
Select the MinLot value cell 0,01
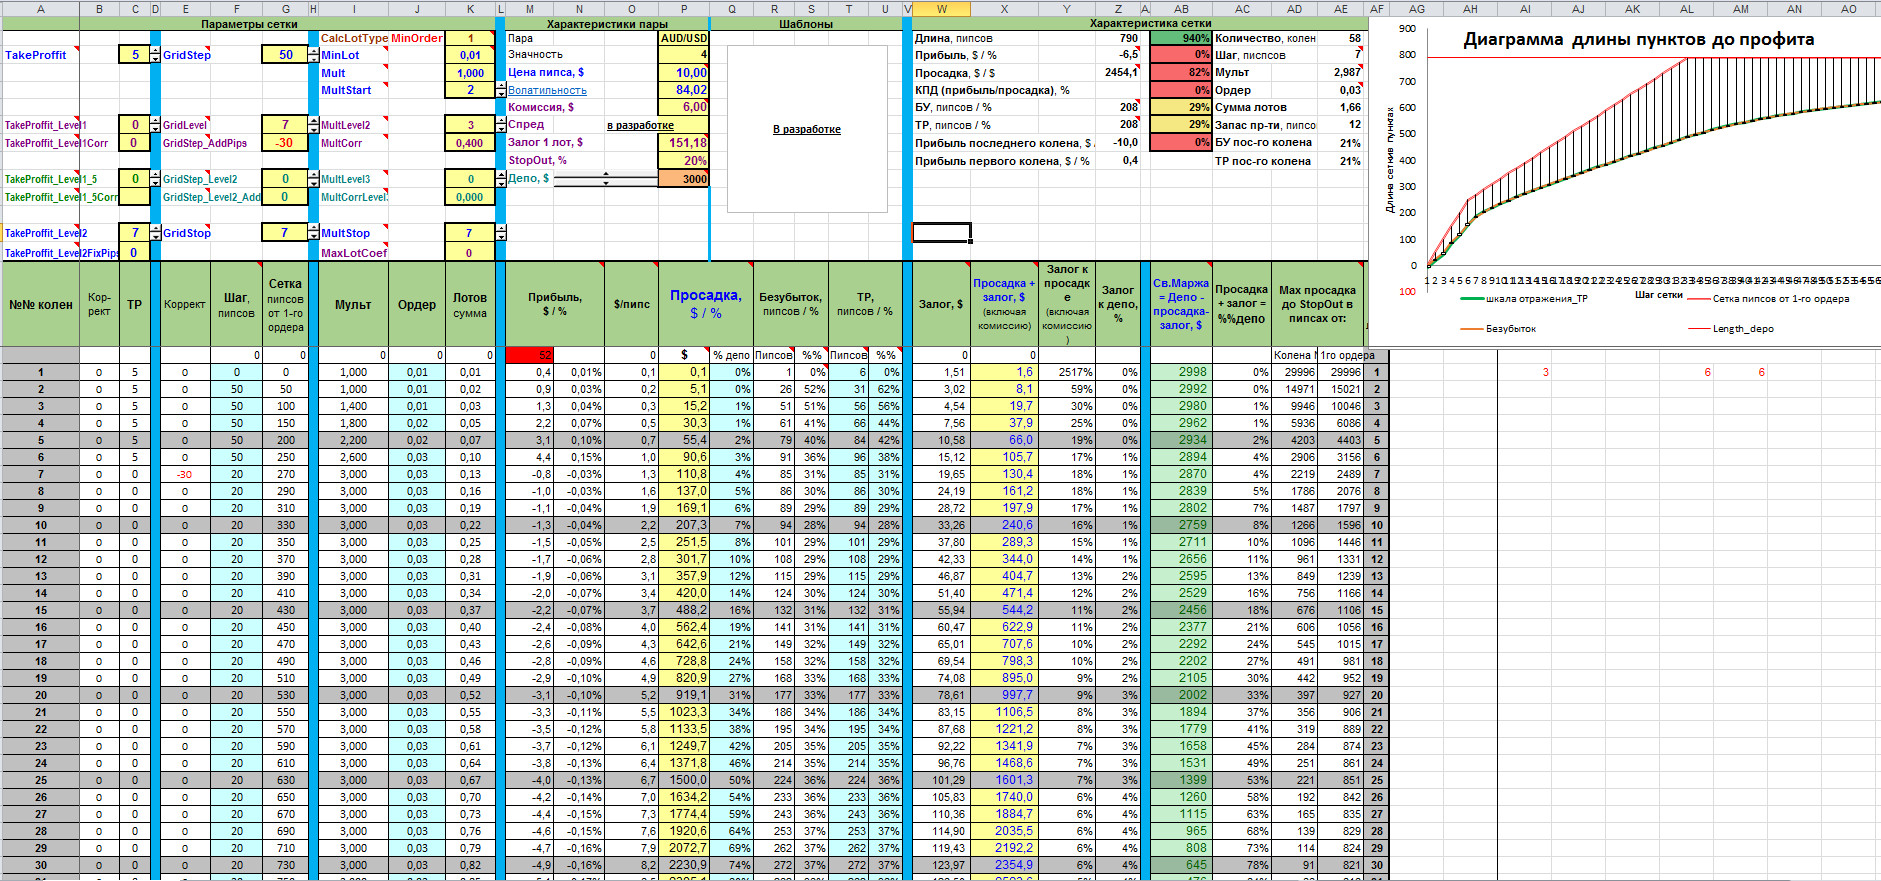[x=470, y=55]
